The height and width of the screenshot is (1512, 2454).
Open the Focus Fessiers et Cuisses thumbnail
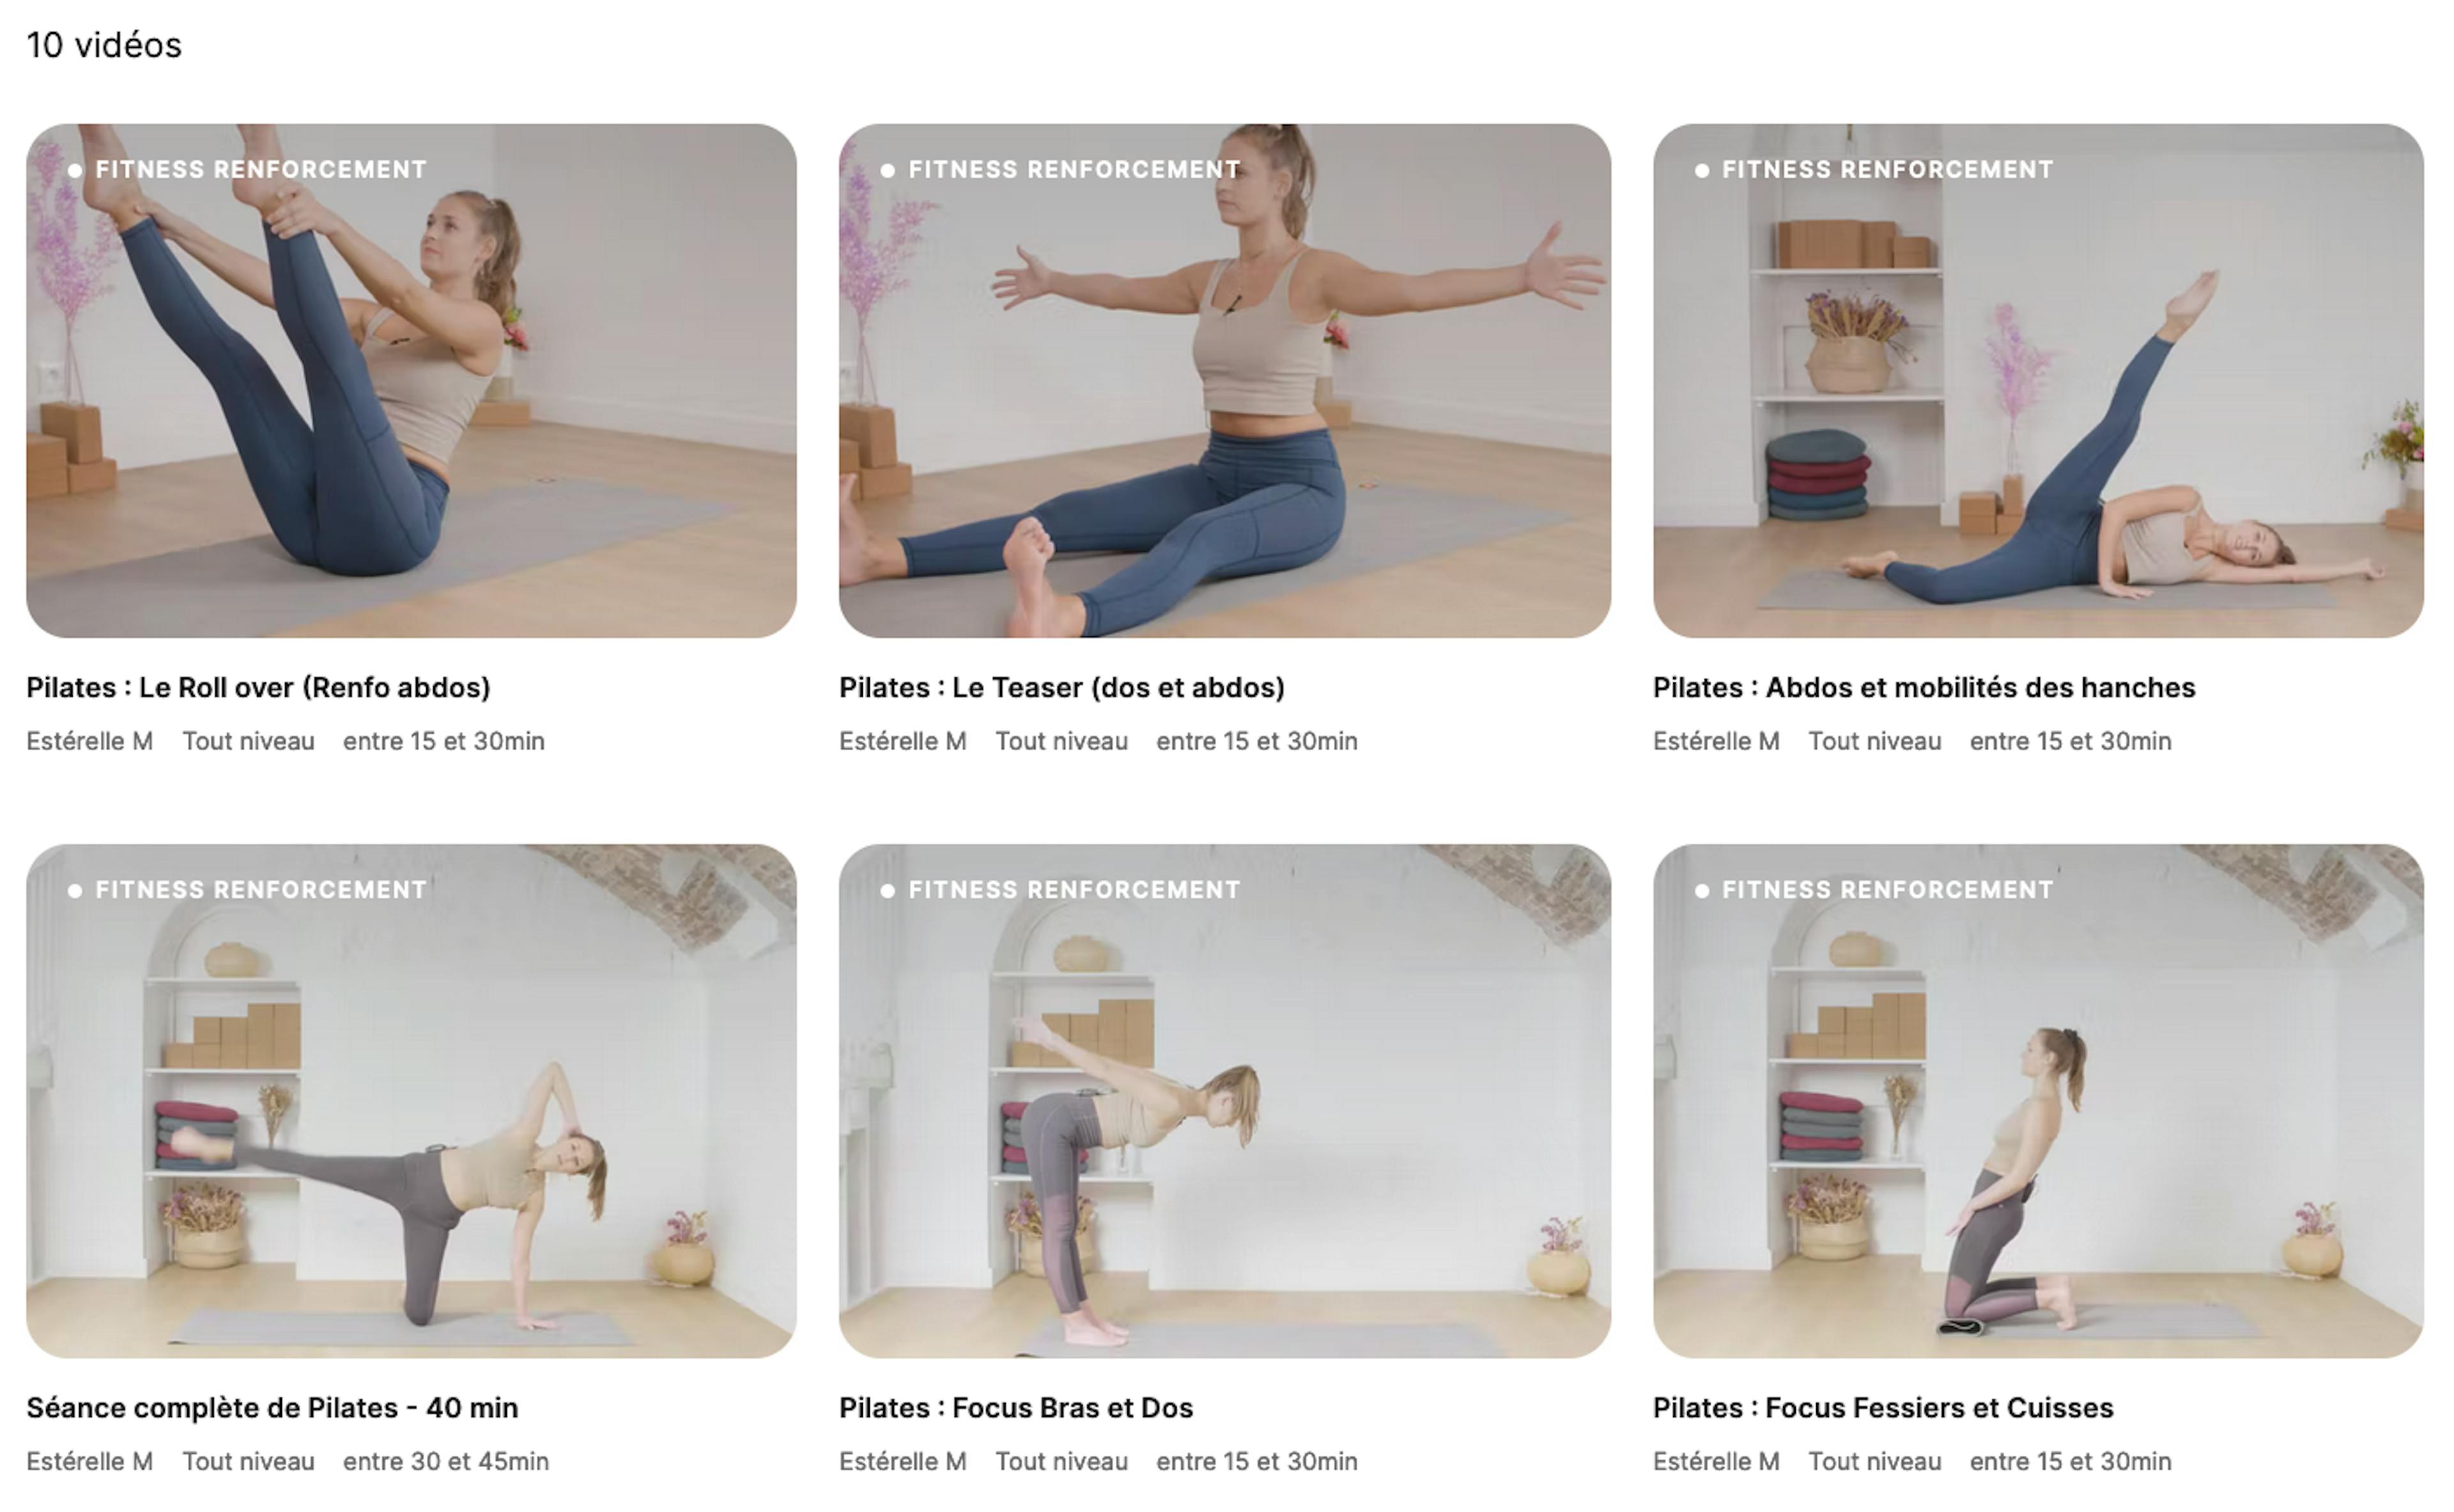[x=2038, y=1100]
